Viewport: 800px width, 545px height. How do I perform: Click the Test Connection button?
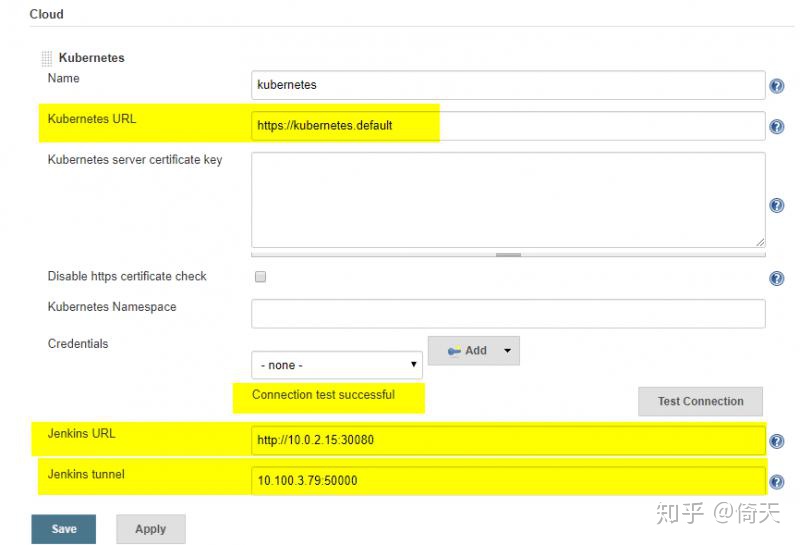tap(700, 401)
